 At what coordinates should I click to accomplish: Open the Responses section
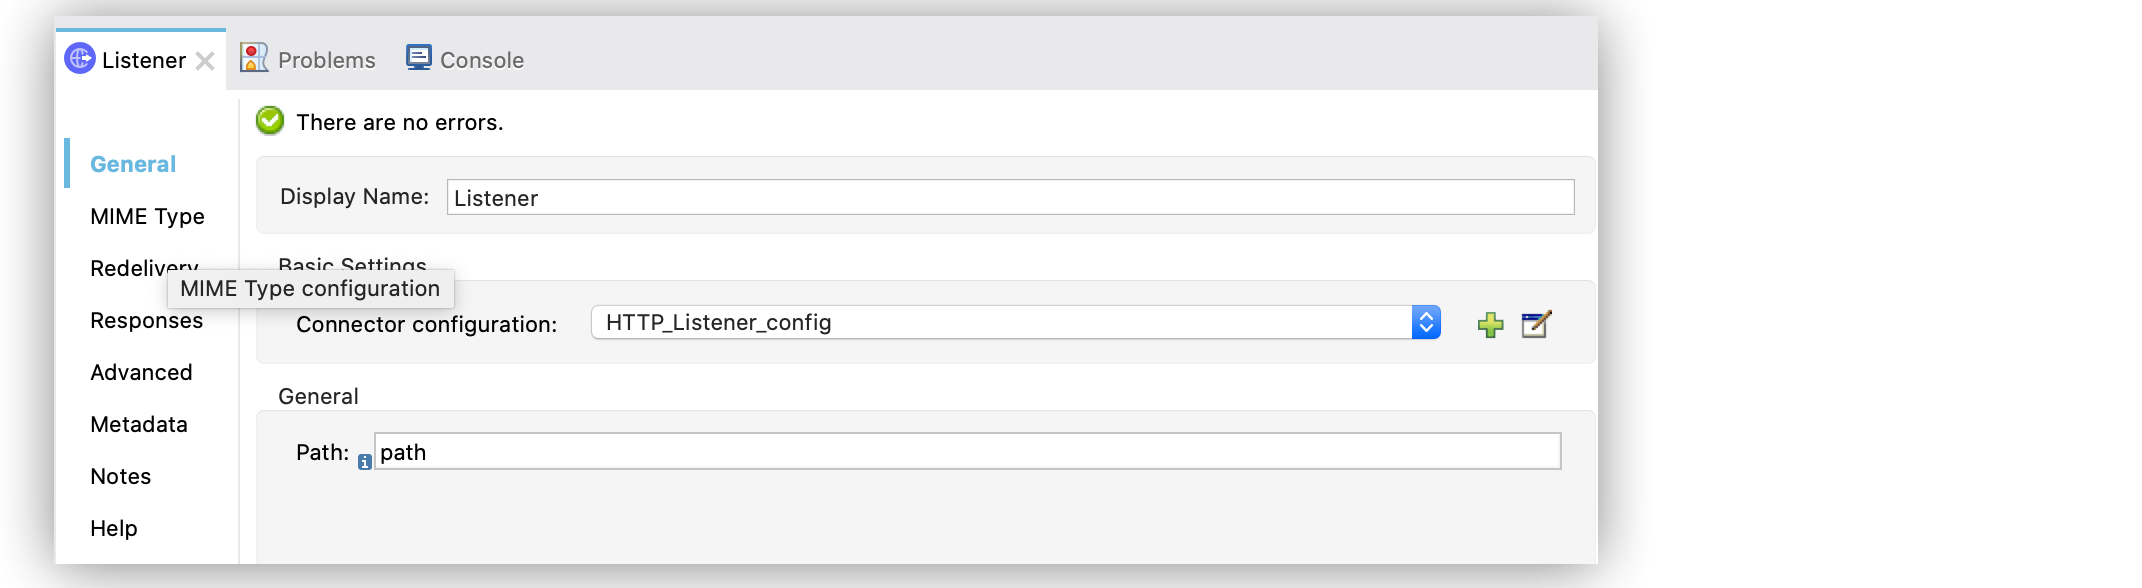pyautogui.click(x=146, y=320)
